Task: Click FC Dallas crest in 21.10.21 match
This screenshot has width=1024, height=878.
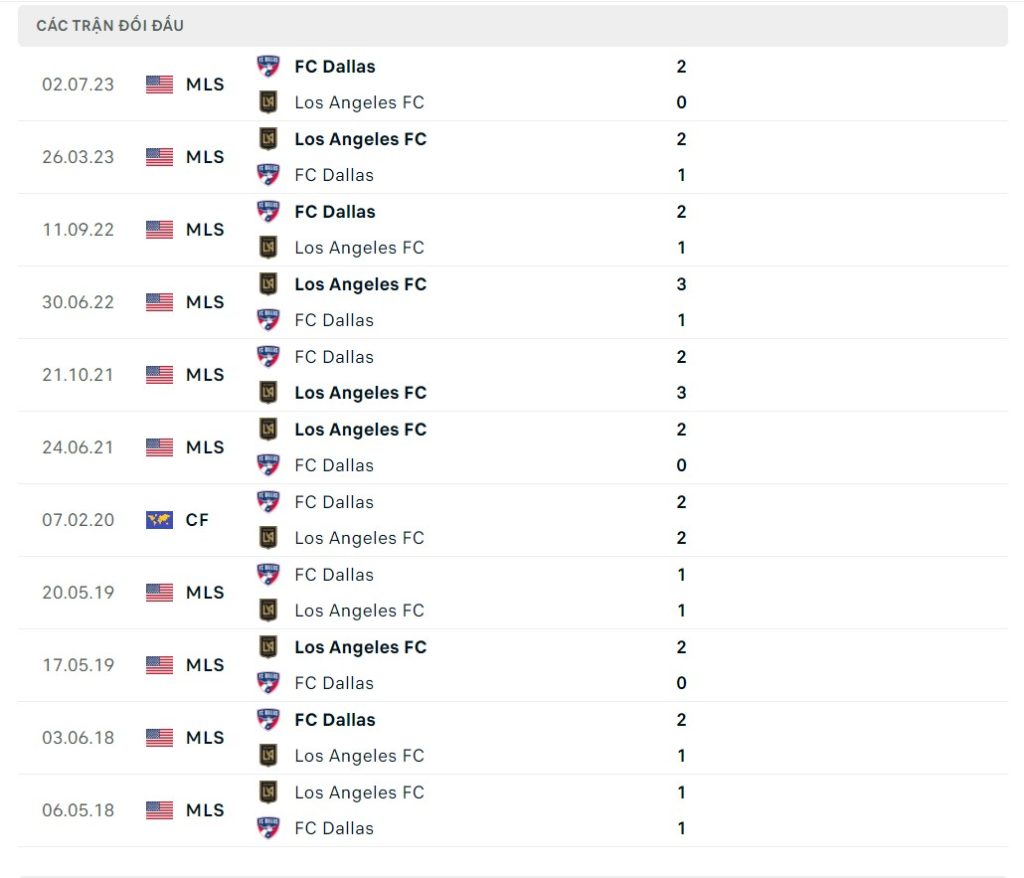Action: [x=268, y=357]
